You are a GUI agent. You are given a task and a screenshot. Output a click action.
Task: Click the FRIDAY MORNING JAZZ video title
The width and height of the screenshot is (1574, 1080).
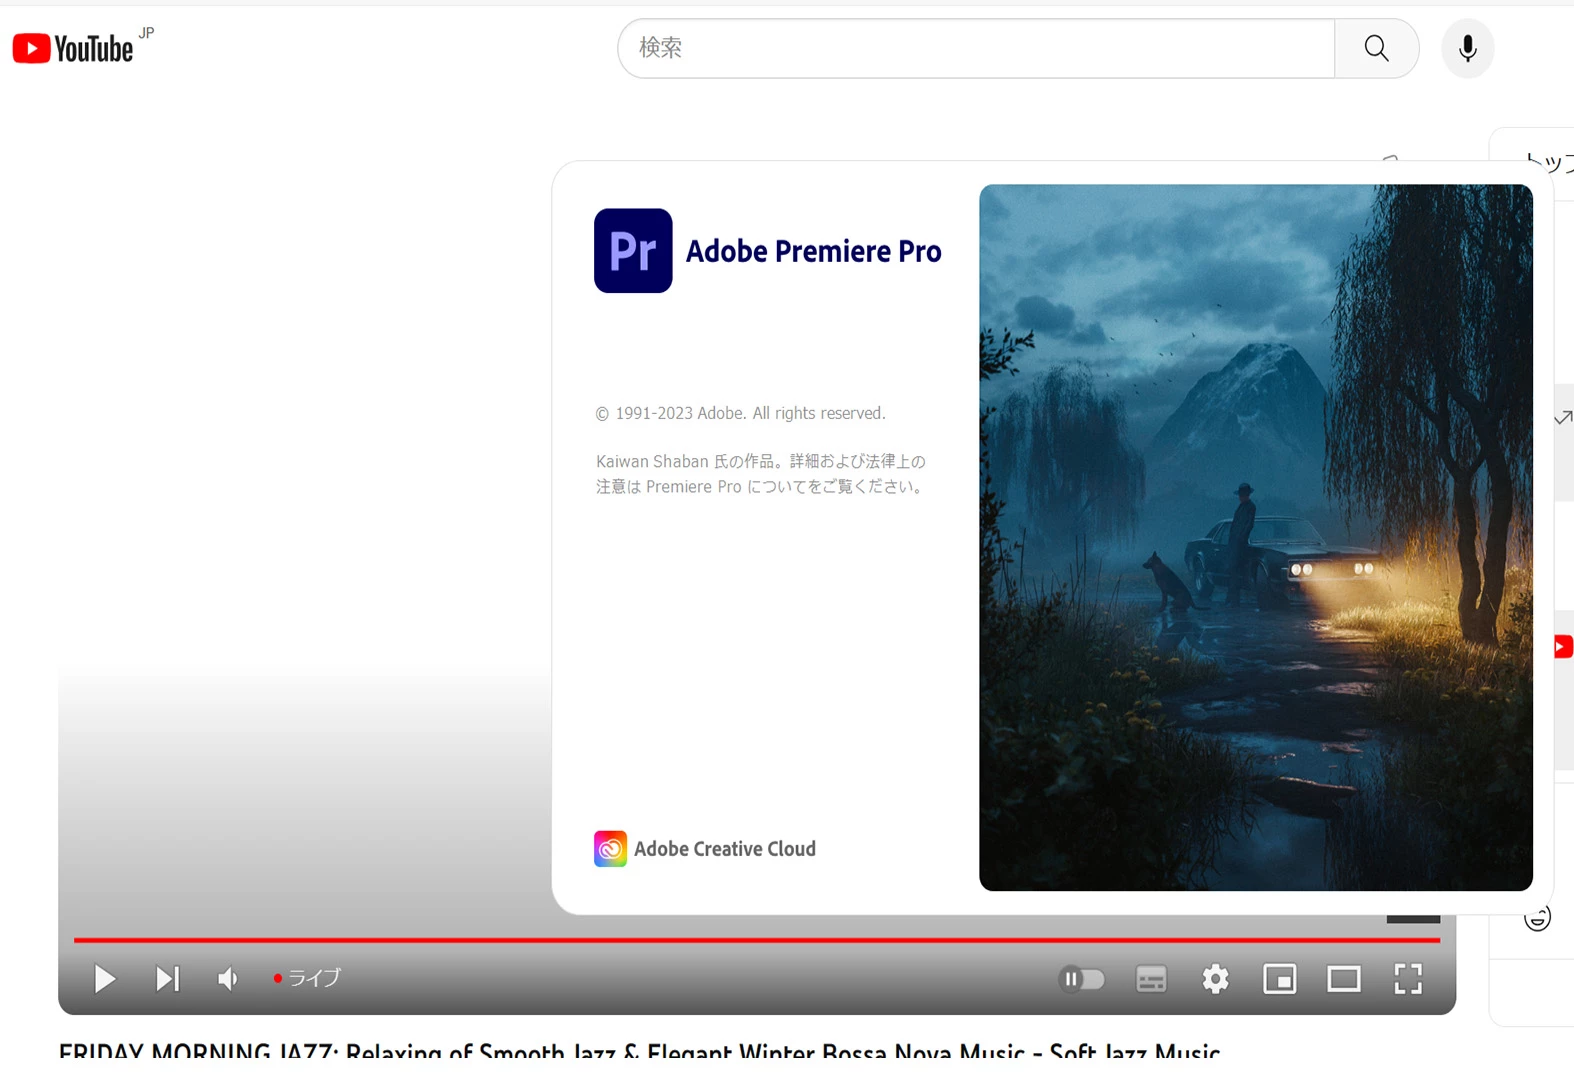[639, 1052]
